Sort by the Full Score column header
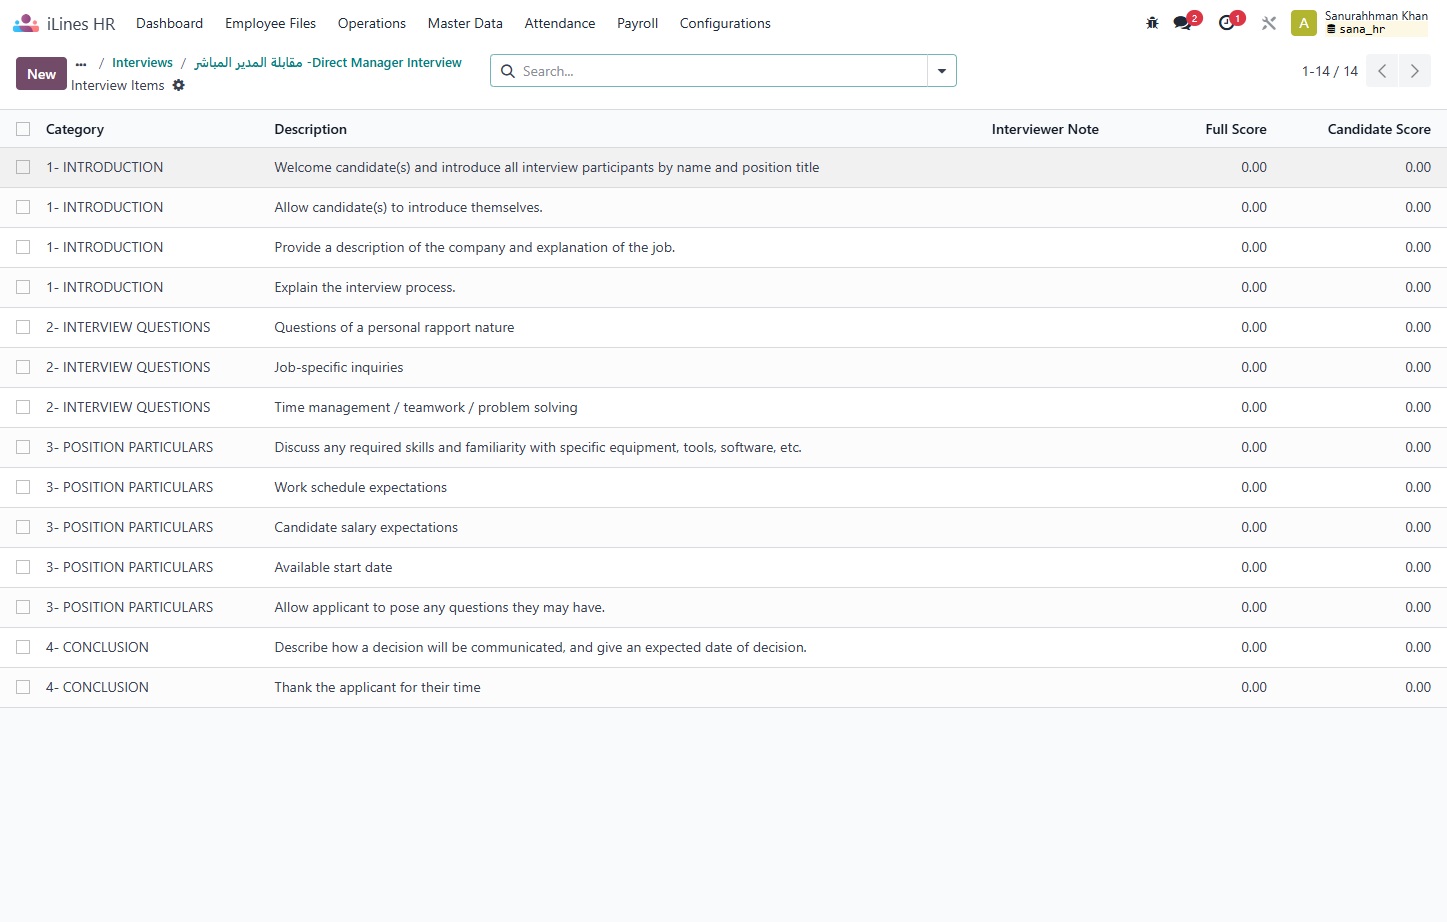The height and width of the screenshot is (922, 1447). point(1236,129)
